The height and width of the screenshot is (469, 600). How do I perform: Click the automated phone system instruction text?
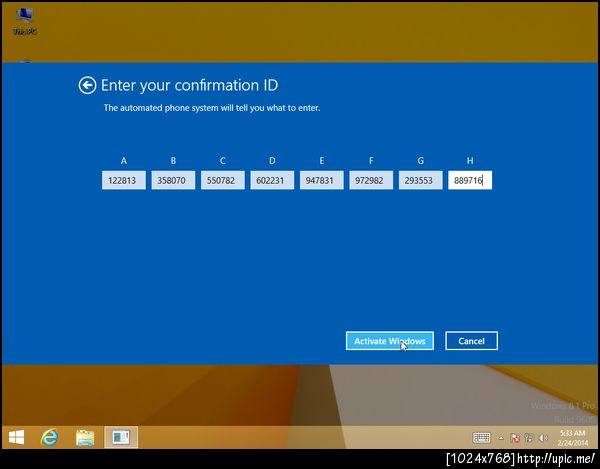pyautogui.click(x=212, y=108)
